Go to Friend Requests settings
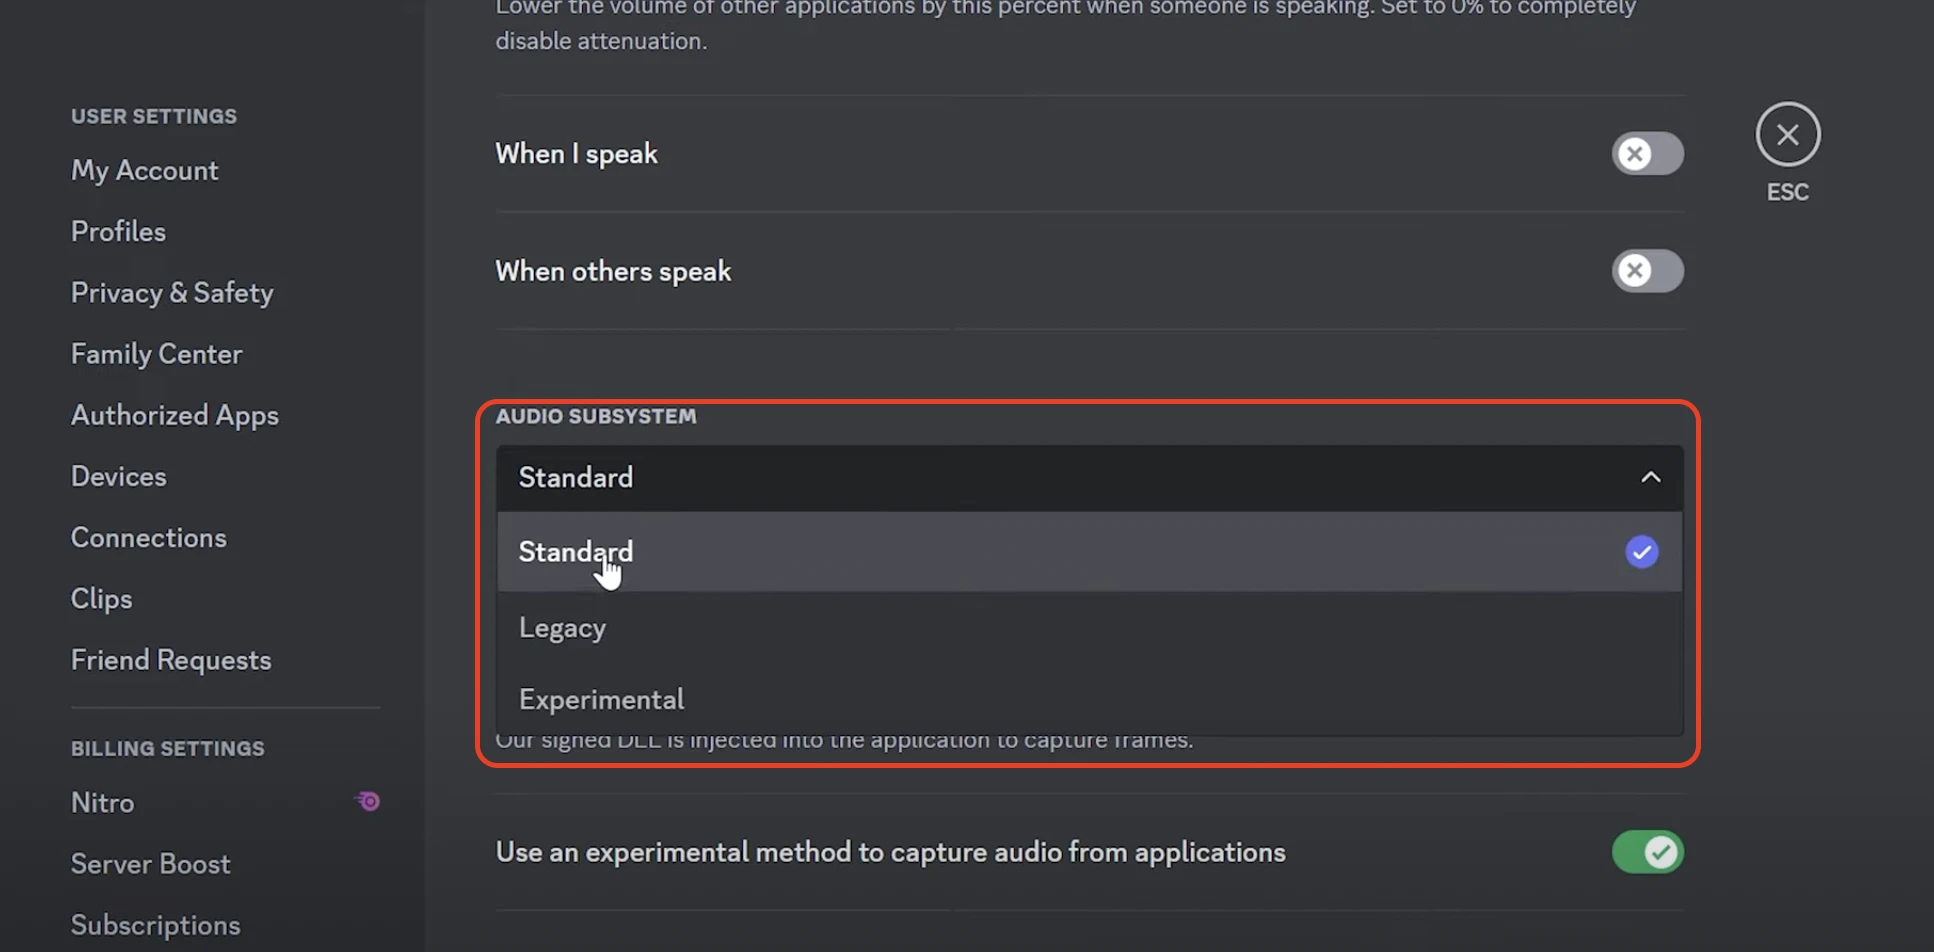Screen dimensions: 1934x952 tap(171, 660)
